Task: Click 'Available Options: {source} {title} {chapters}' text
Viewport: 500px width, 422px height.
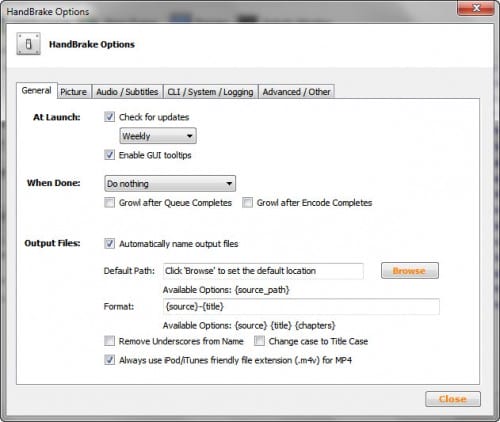Action: click(x=249, y=325)
